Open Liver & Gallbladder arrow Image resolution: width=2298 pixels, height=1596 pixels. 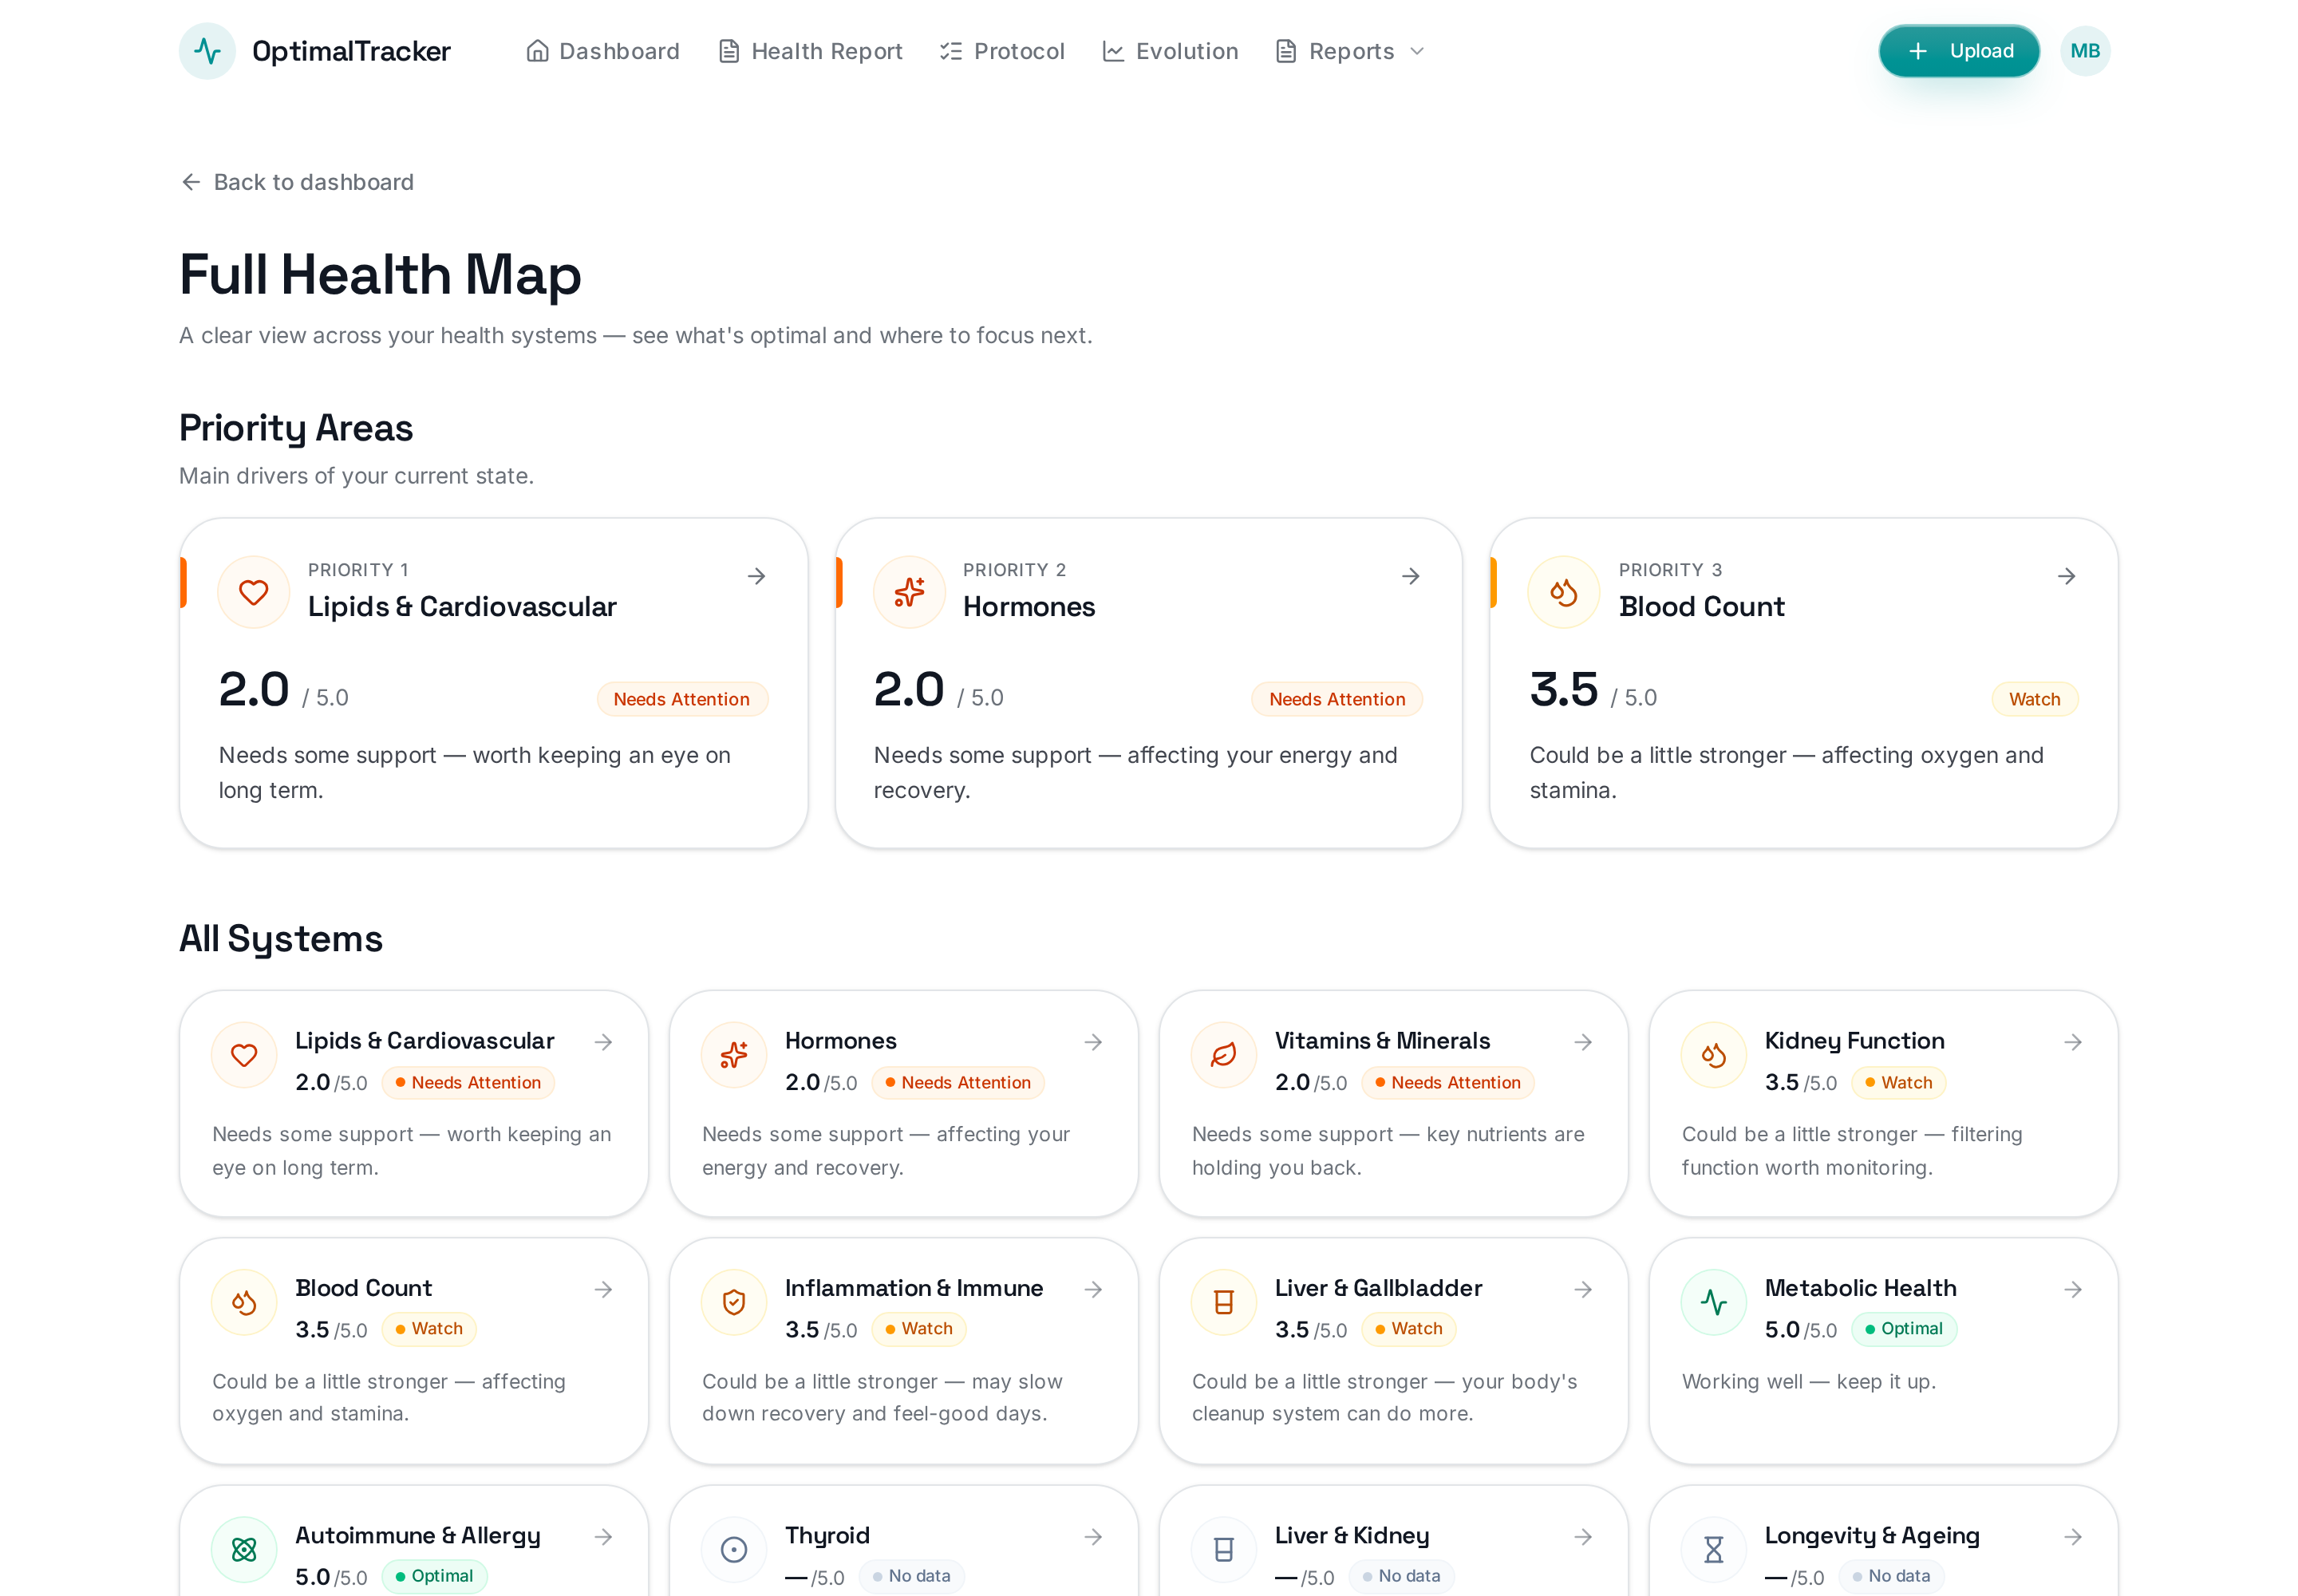pyautogui.click(x=1582, y=1289)
